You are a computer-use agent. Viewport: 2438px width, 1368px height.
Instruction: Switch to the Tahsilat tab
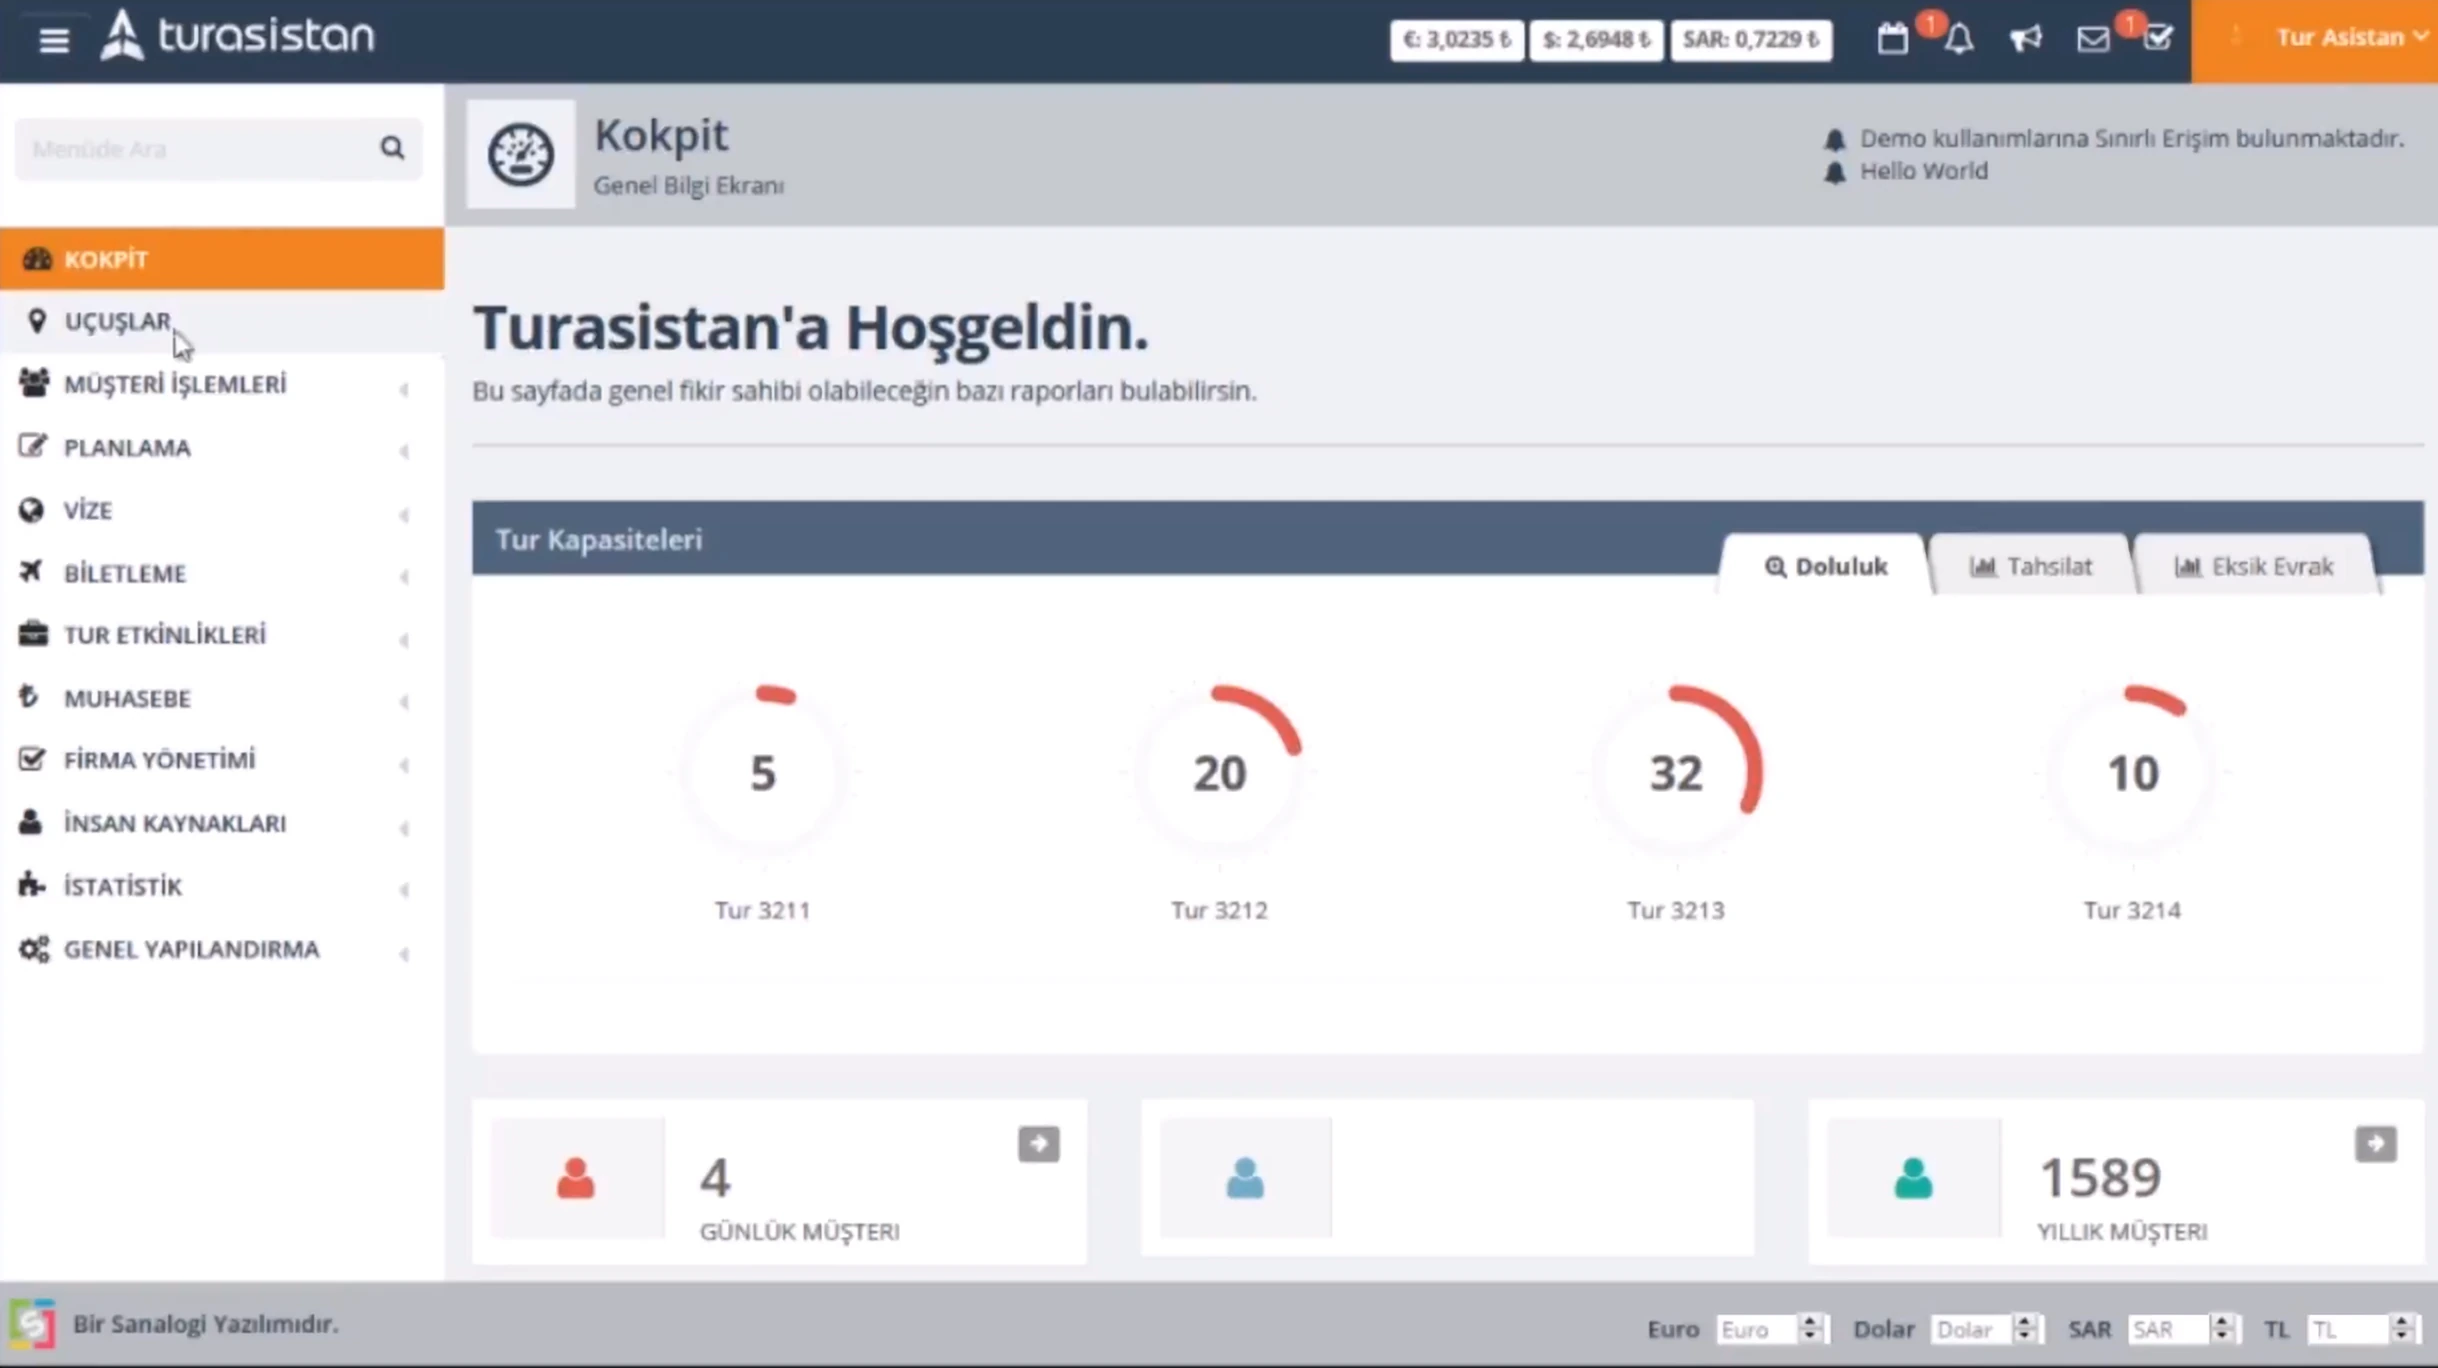coord(2030,566)
